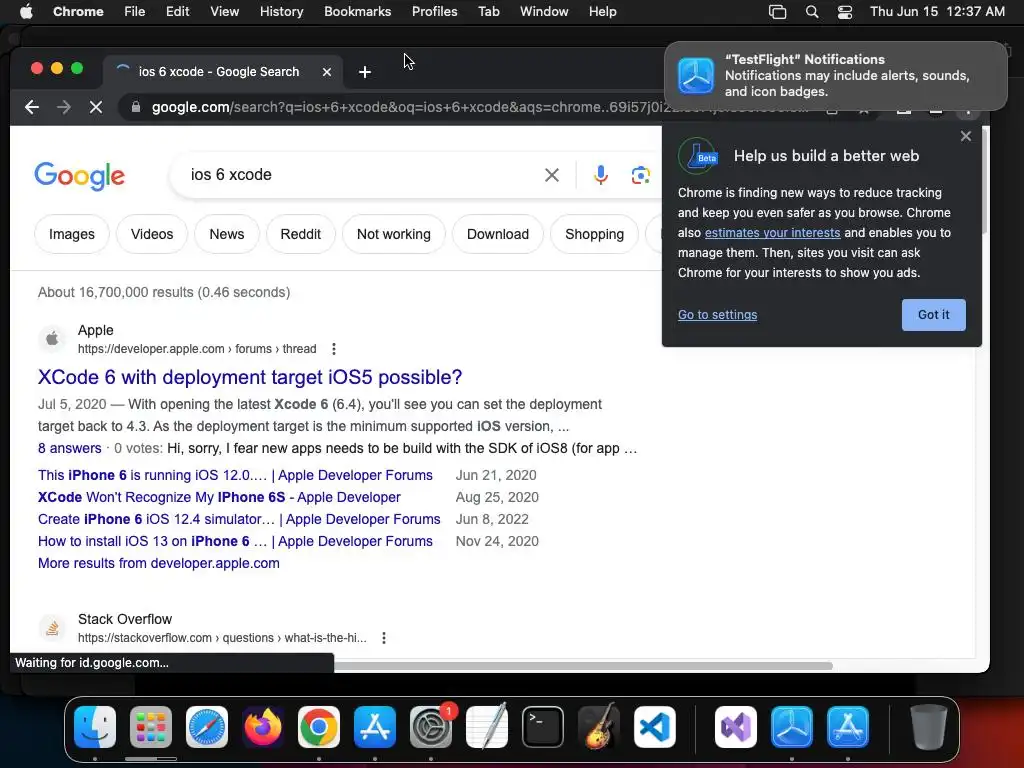Viewport: 1024px width, 768px height.
Task: Click the horizontal scrollbar at page bottom
Action: [x=583, y=666]
